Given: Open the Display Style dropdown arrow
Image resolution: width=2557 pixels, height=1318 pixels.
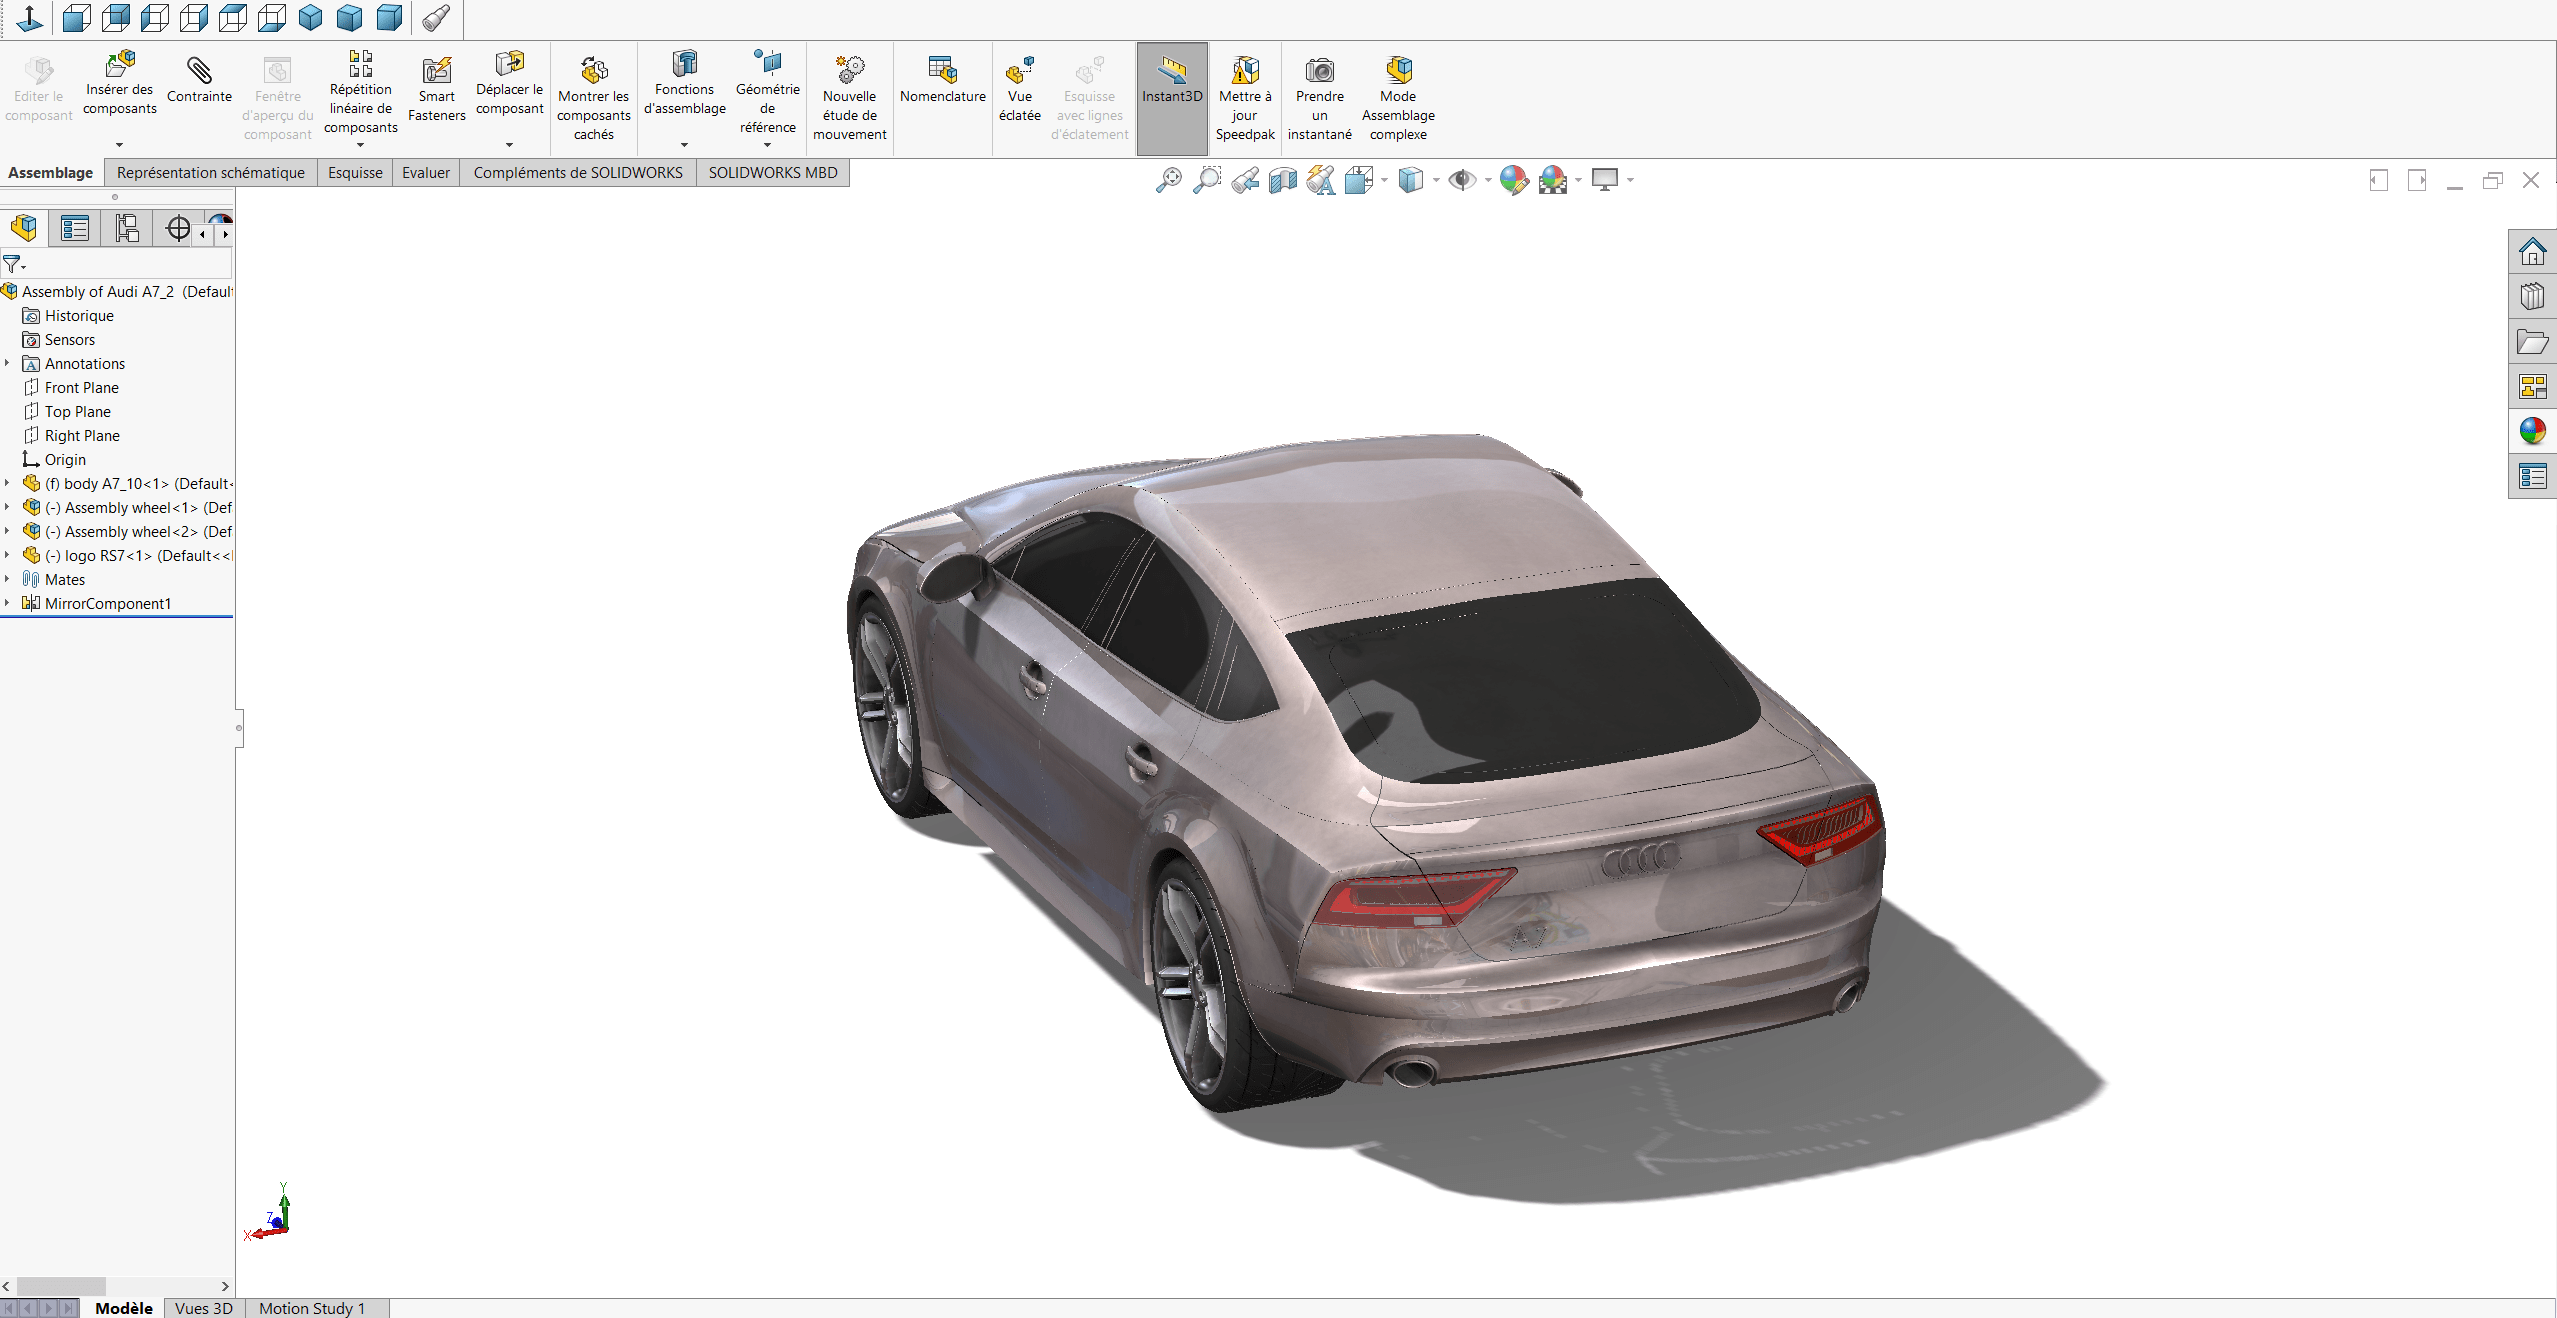Looking at the screenshot, I should click(1436, 180).
